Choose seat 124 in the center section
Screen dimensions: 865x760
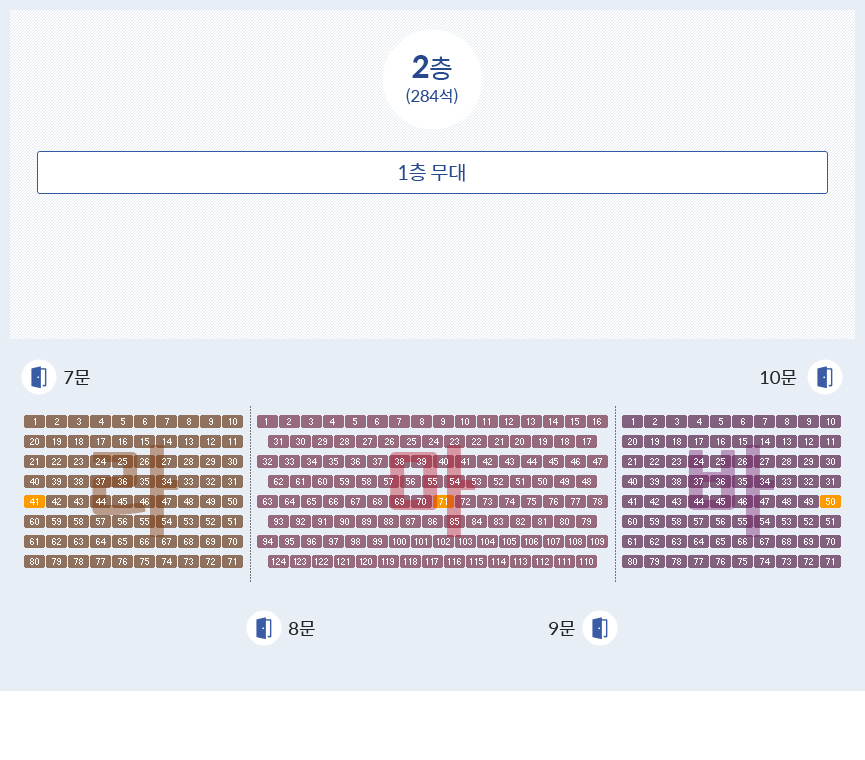click(278, 562)
